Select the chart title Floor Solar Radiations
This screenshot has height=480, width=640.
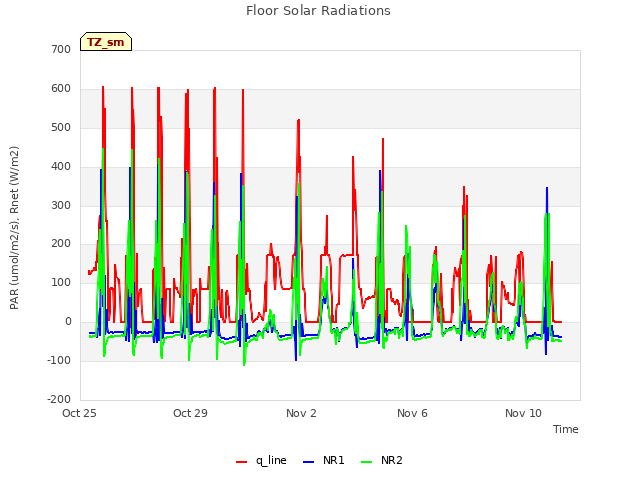coord(318,10)
